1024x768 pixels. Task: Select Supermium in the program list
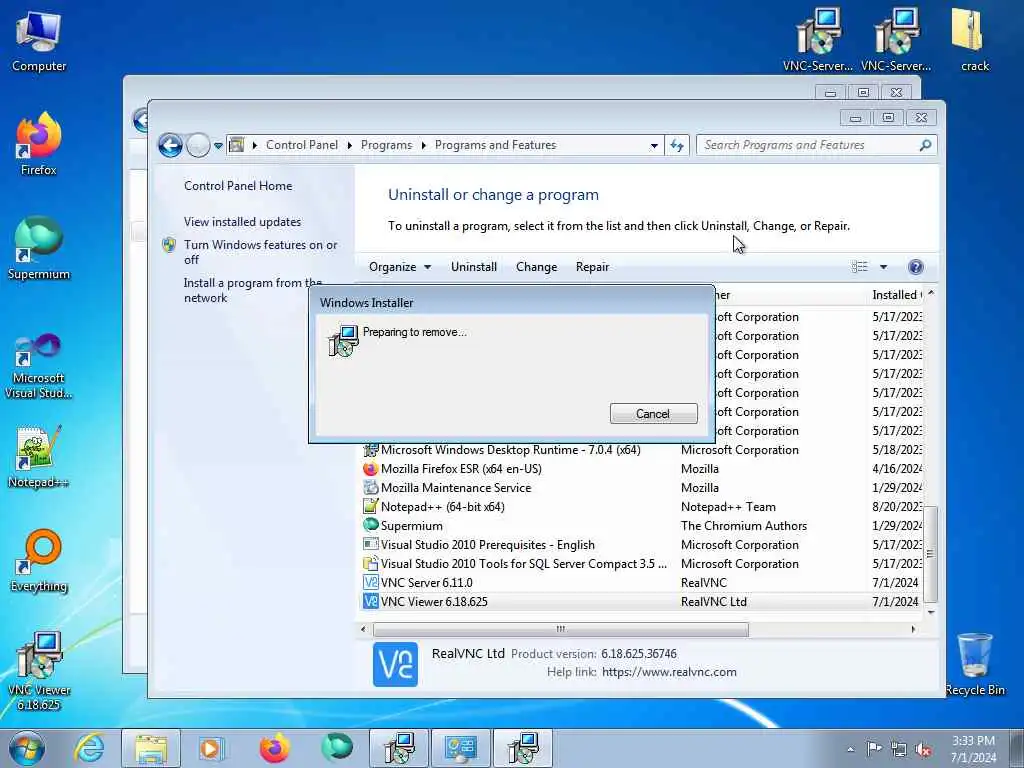click(641, 526)
